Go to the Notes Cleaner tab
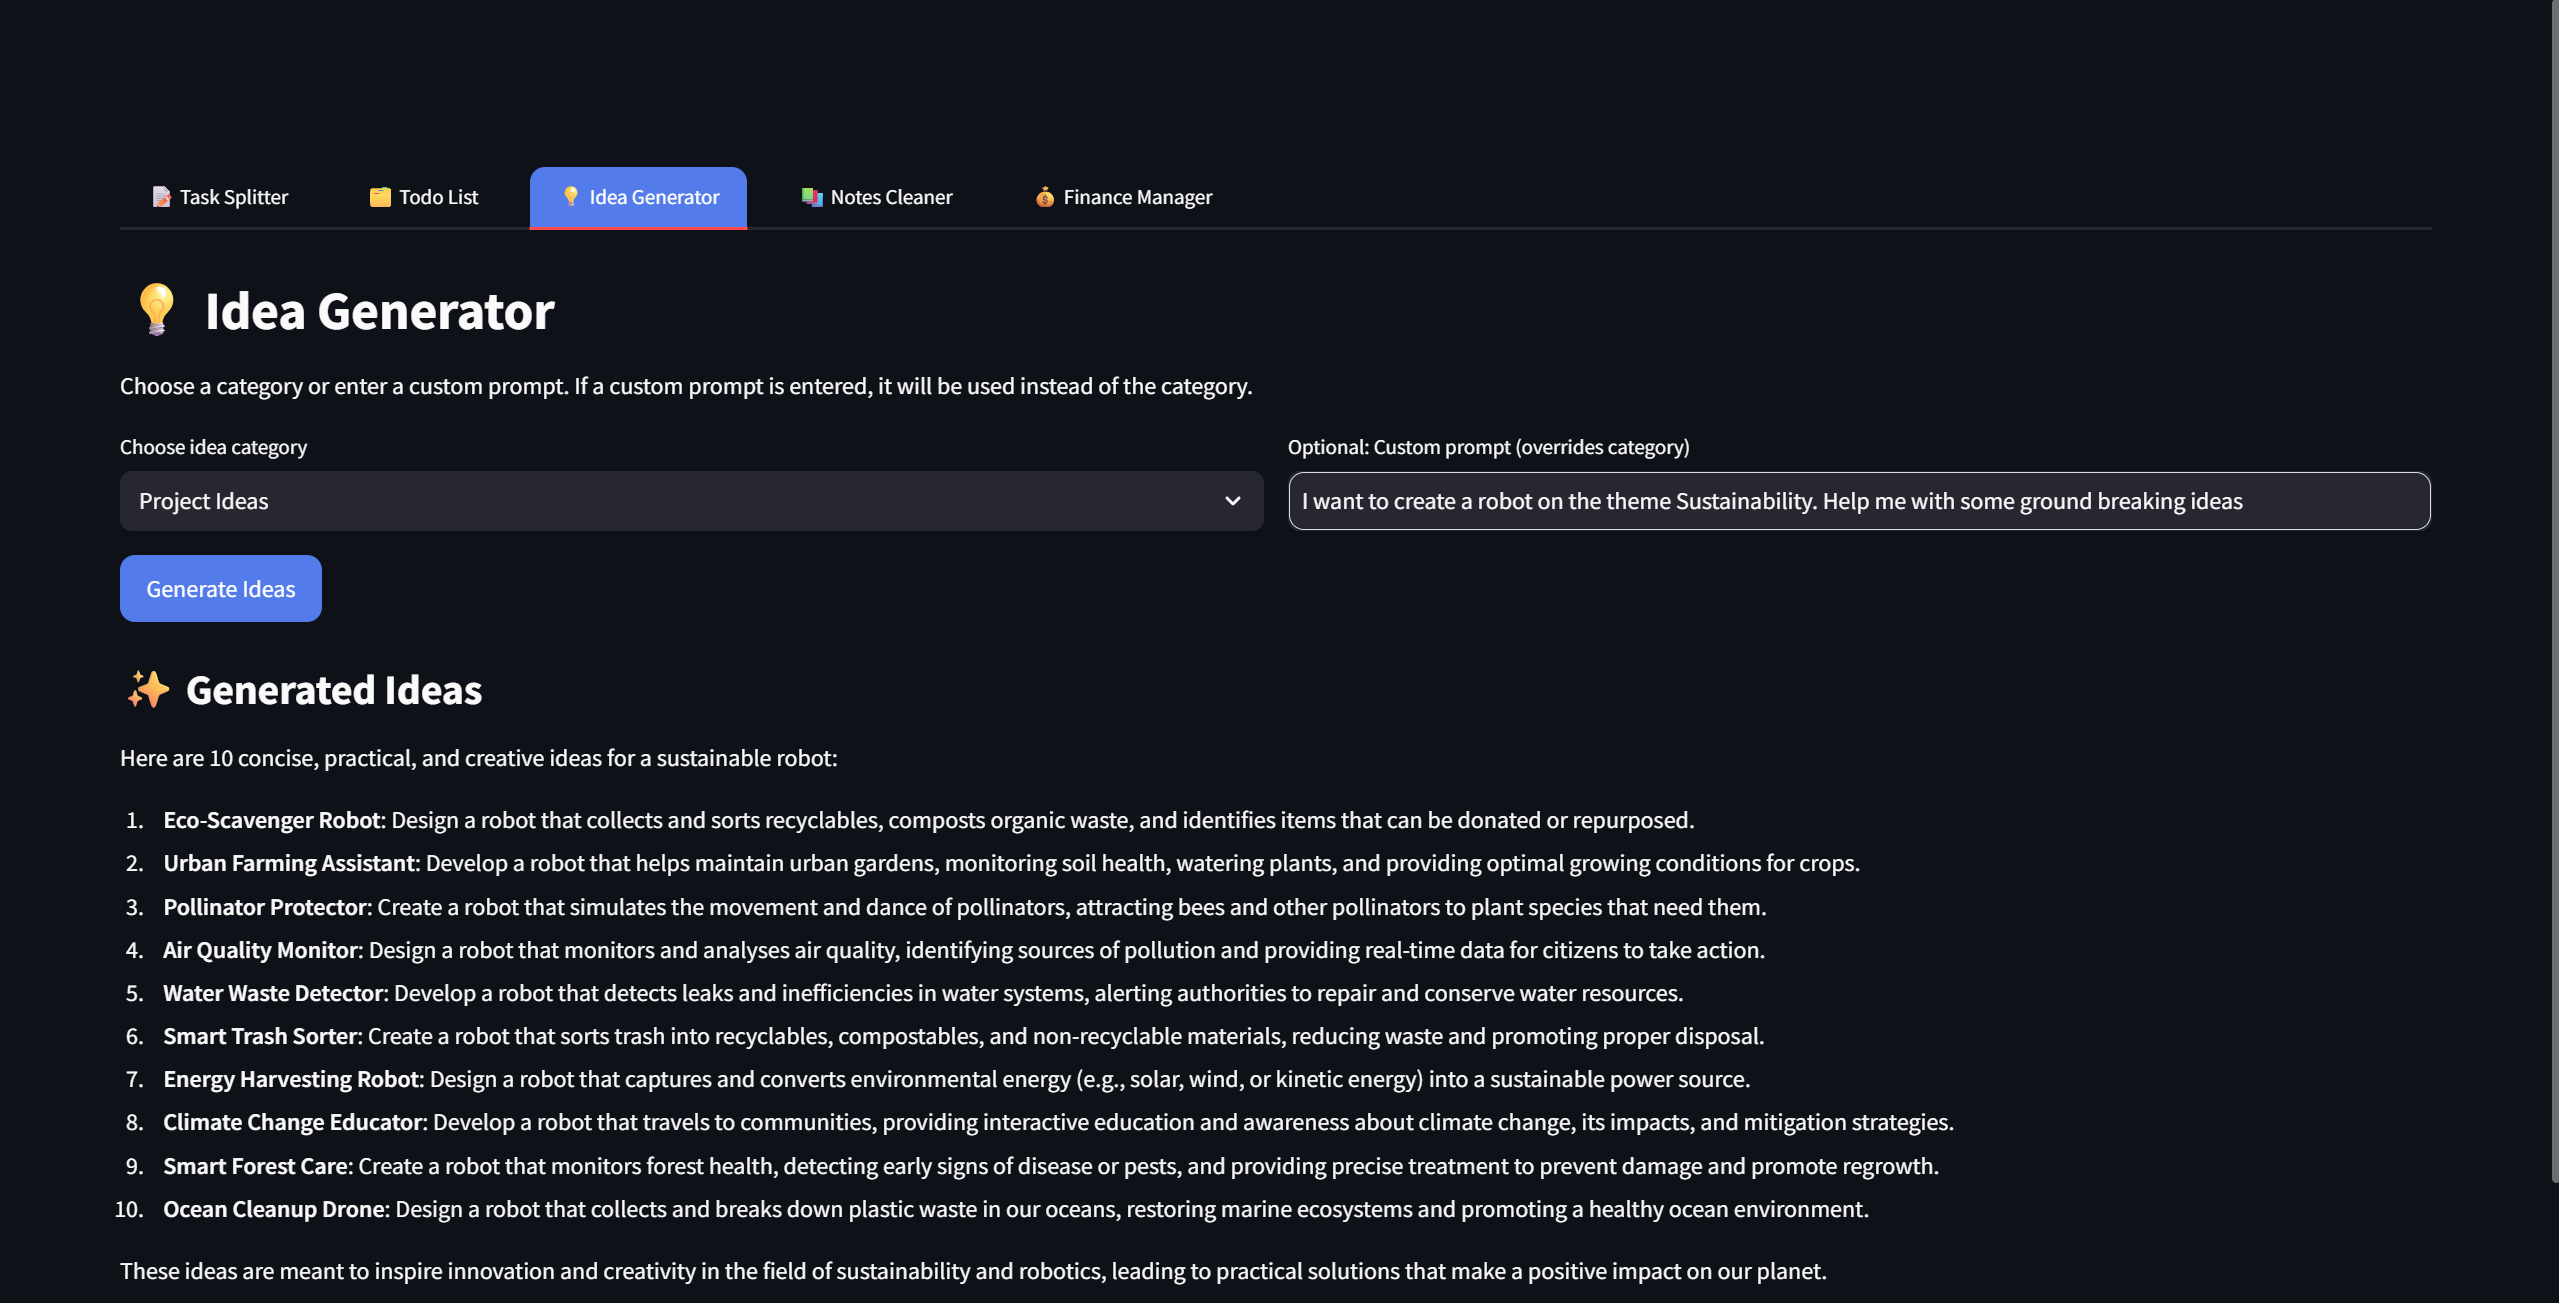The height and width of the screenshot is (1303, 2559). point(891,197)
